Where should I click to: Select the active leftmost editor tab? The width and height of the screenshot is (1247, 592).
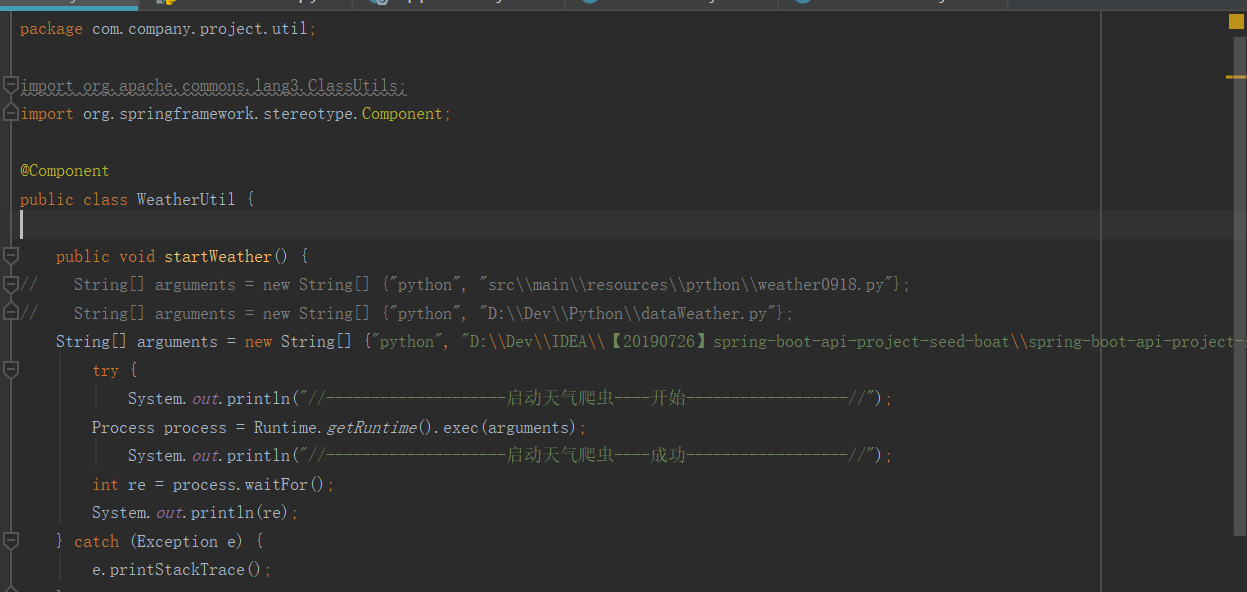click(70, 5)
